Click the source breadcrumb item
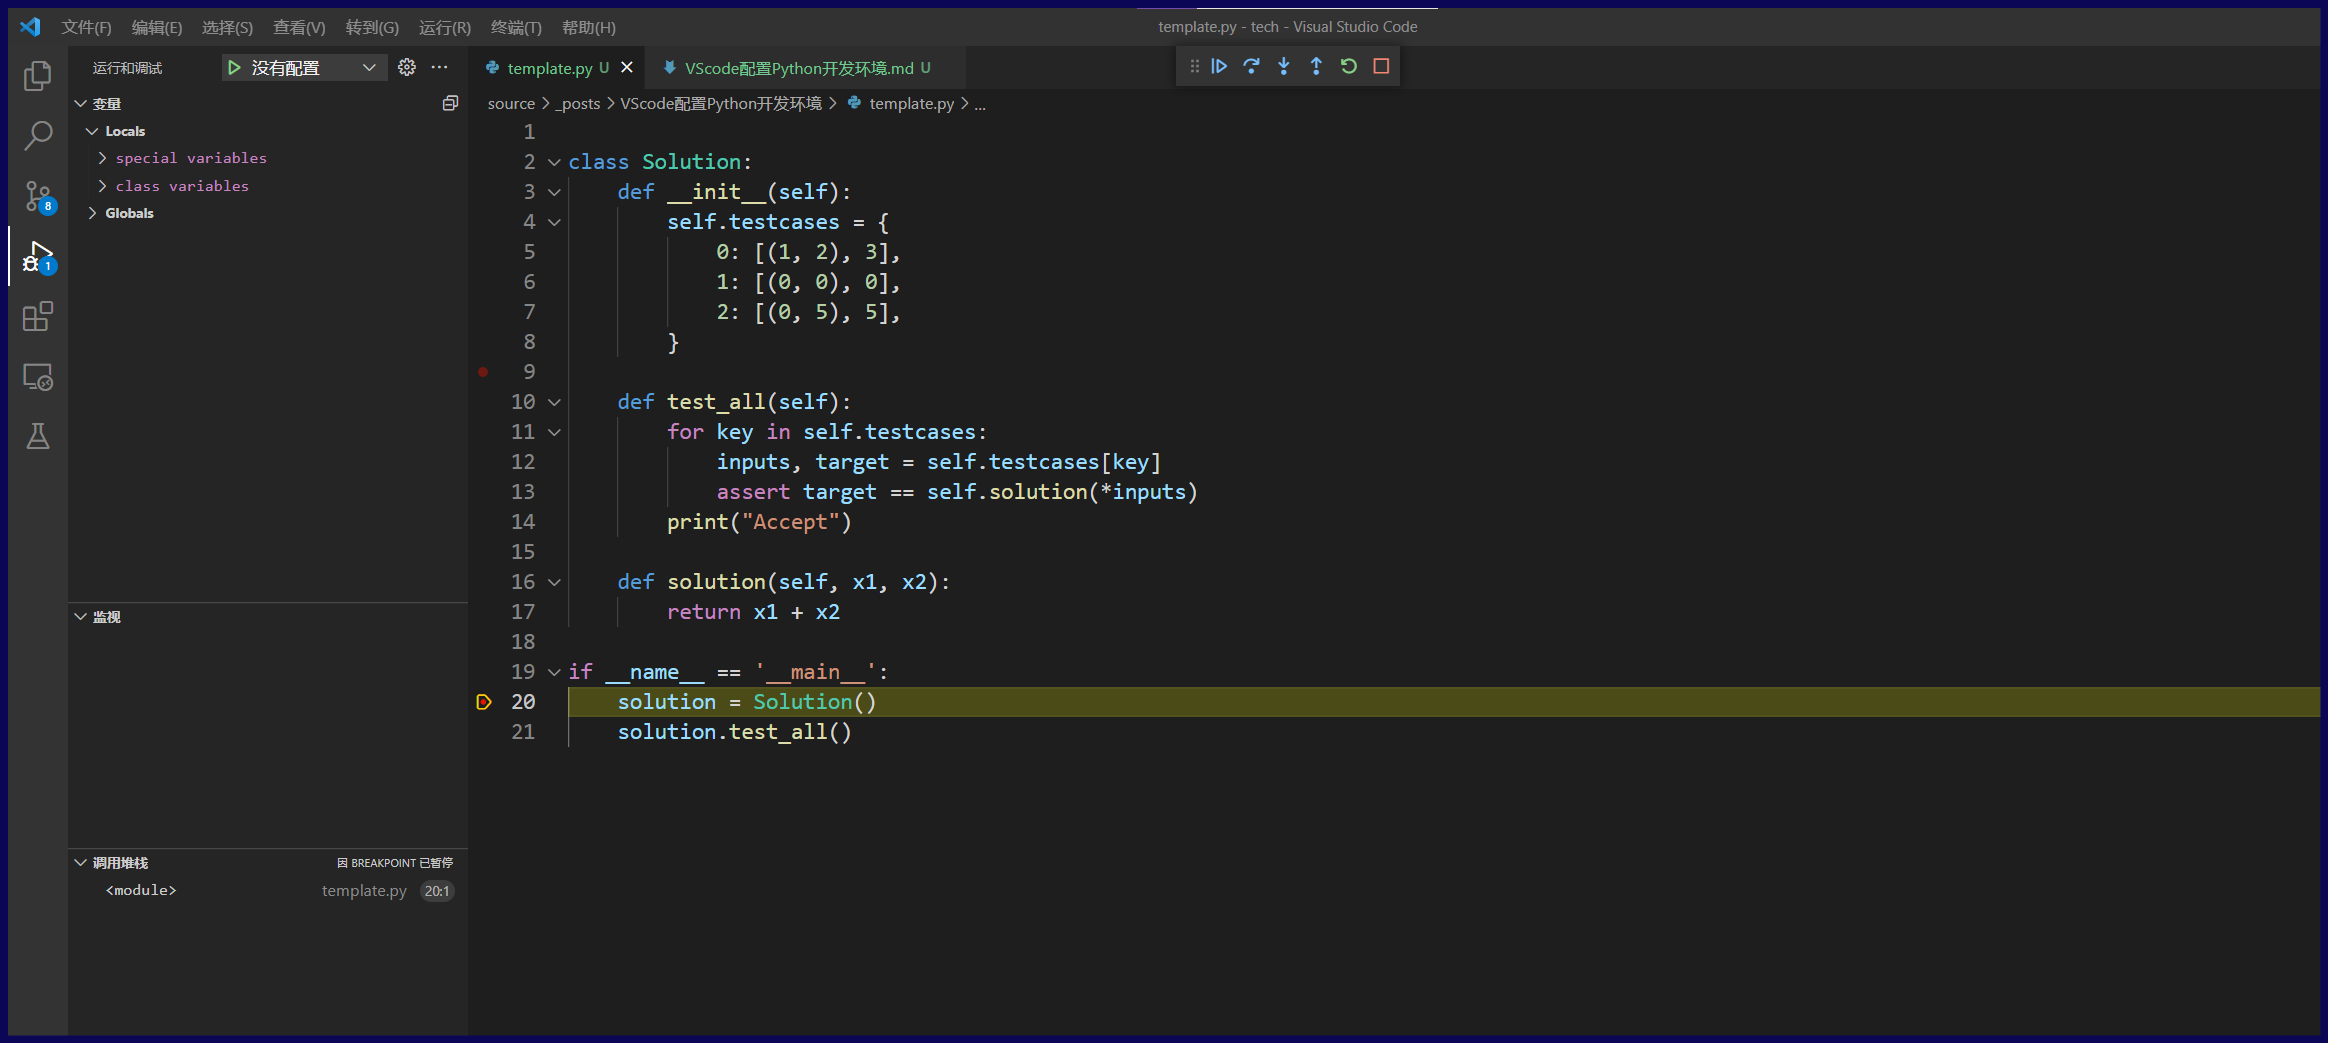 pyautogui.click(x=511, y=103)
